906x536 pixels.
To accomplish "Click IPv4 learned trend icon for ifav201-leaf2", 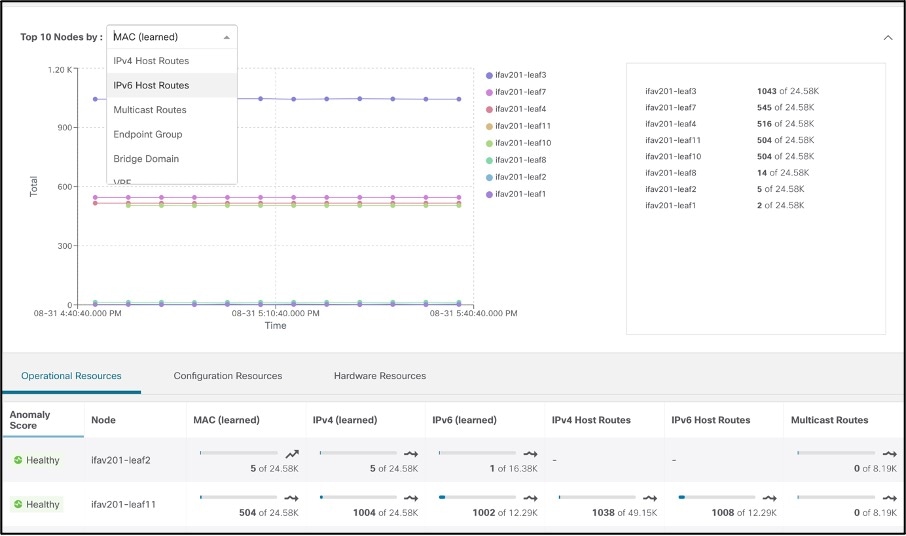I will [x=411, y=454].
